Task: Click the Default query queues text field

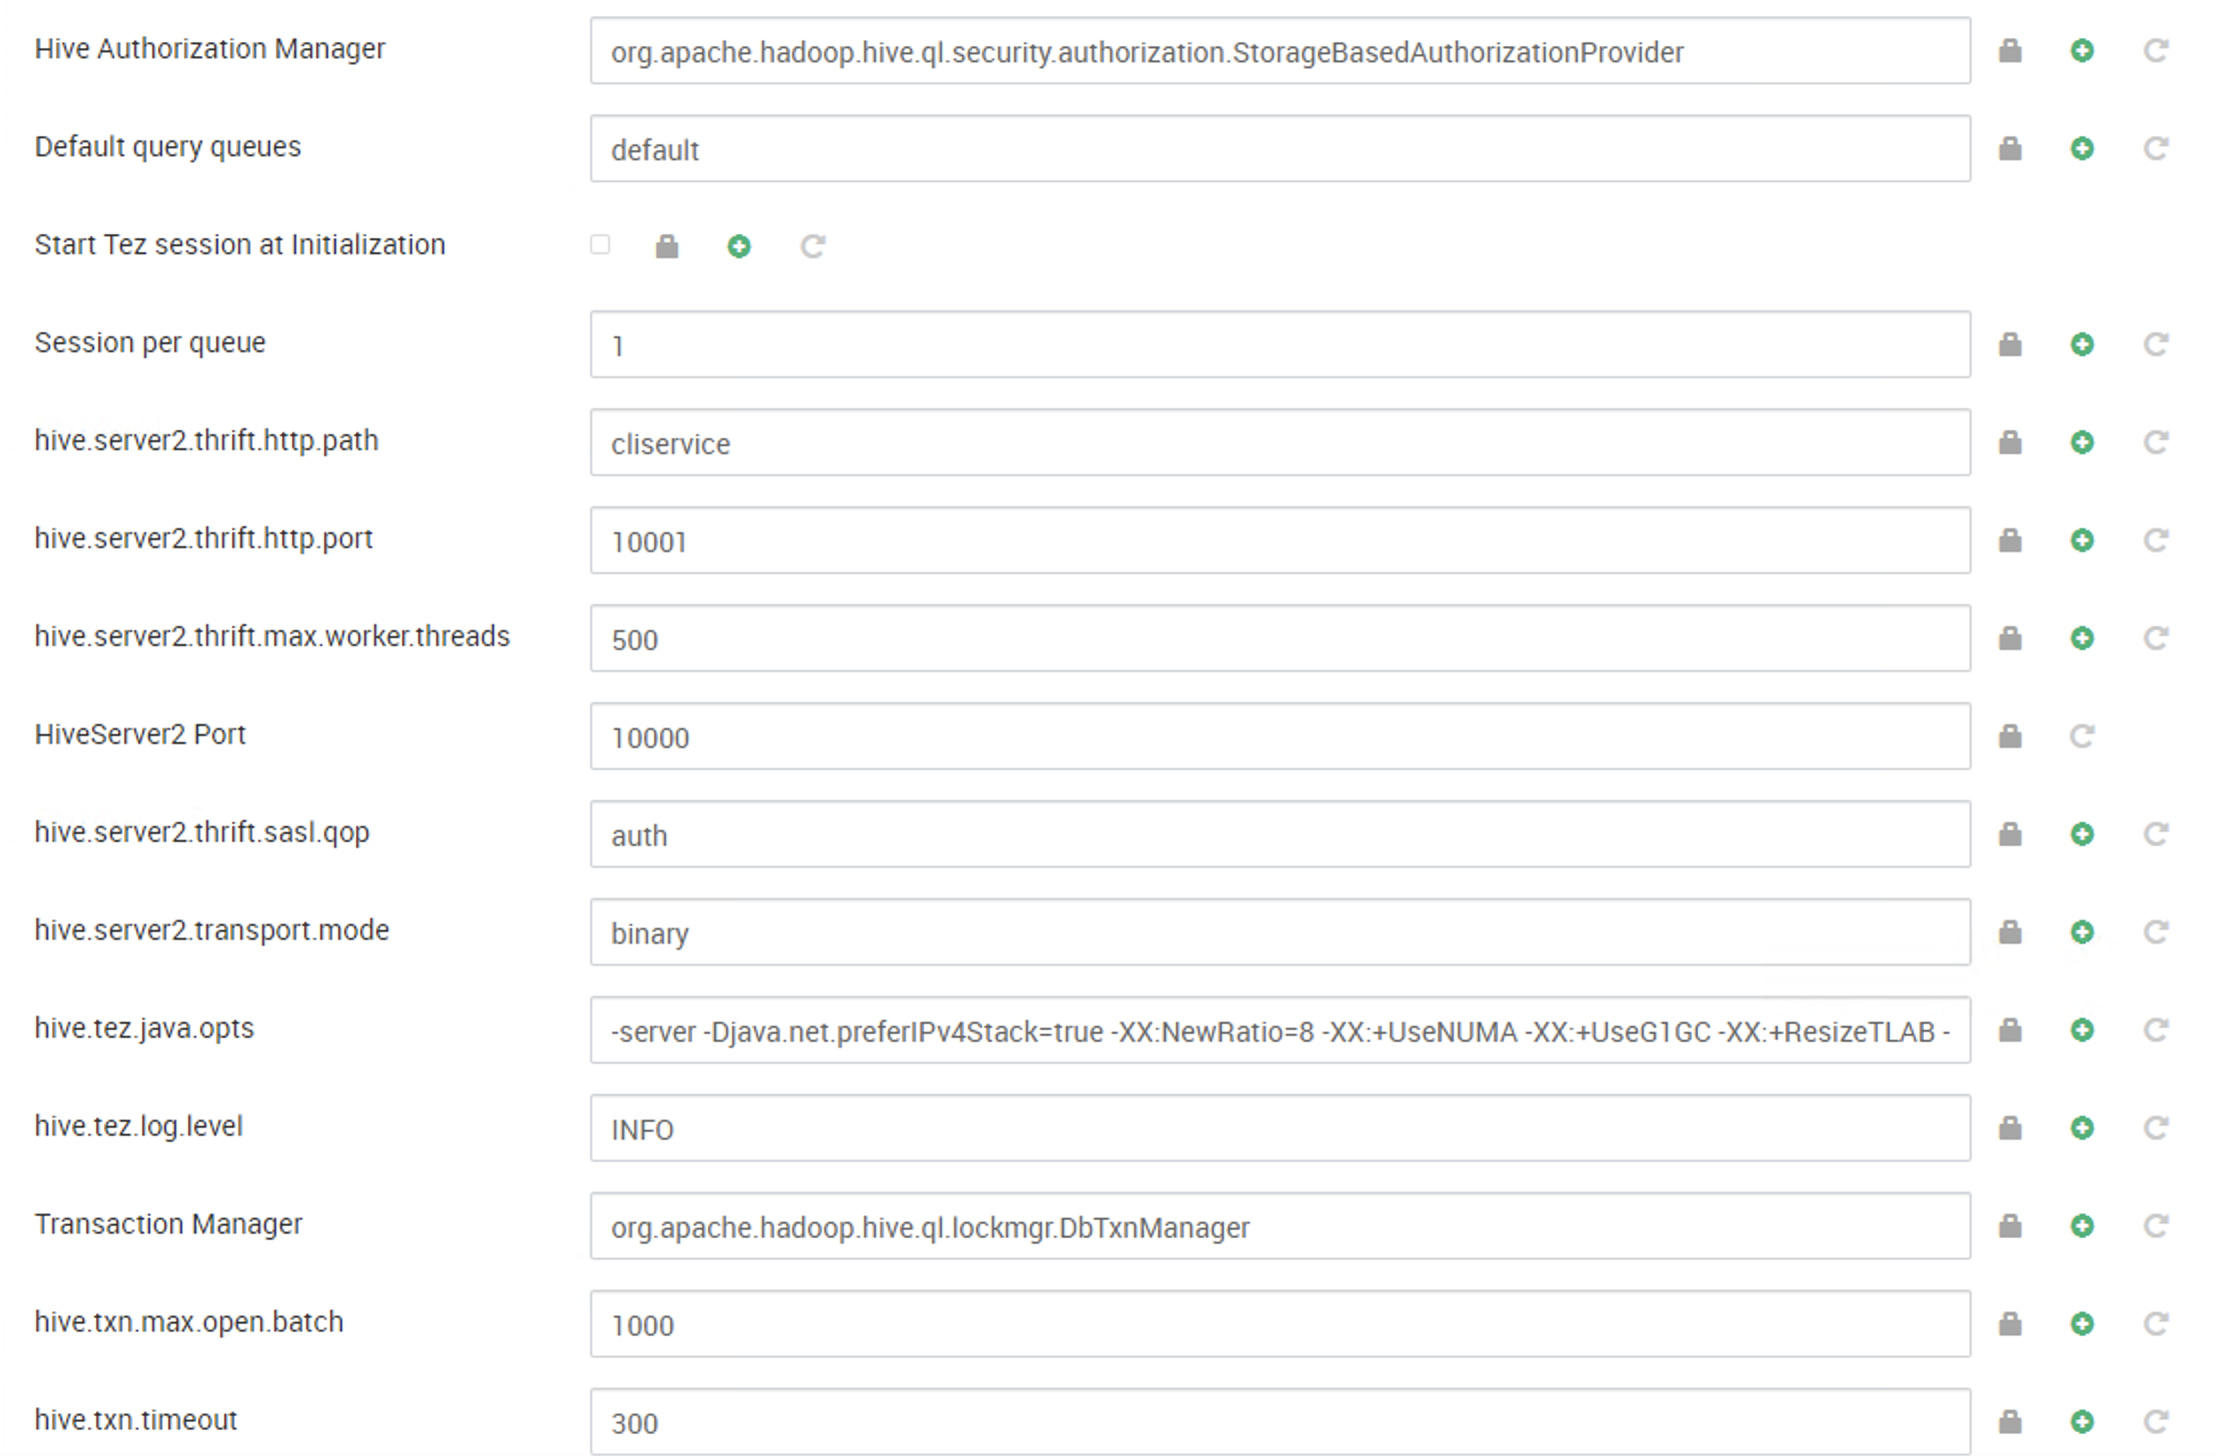Action: (x=1280, y=149)
